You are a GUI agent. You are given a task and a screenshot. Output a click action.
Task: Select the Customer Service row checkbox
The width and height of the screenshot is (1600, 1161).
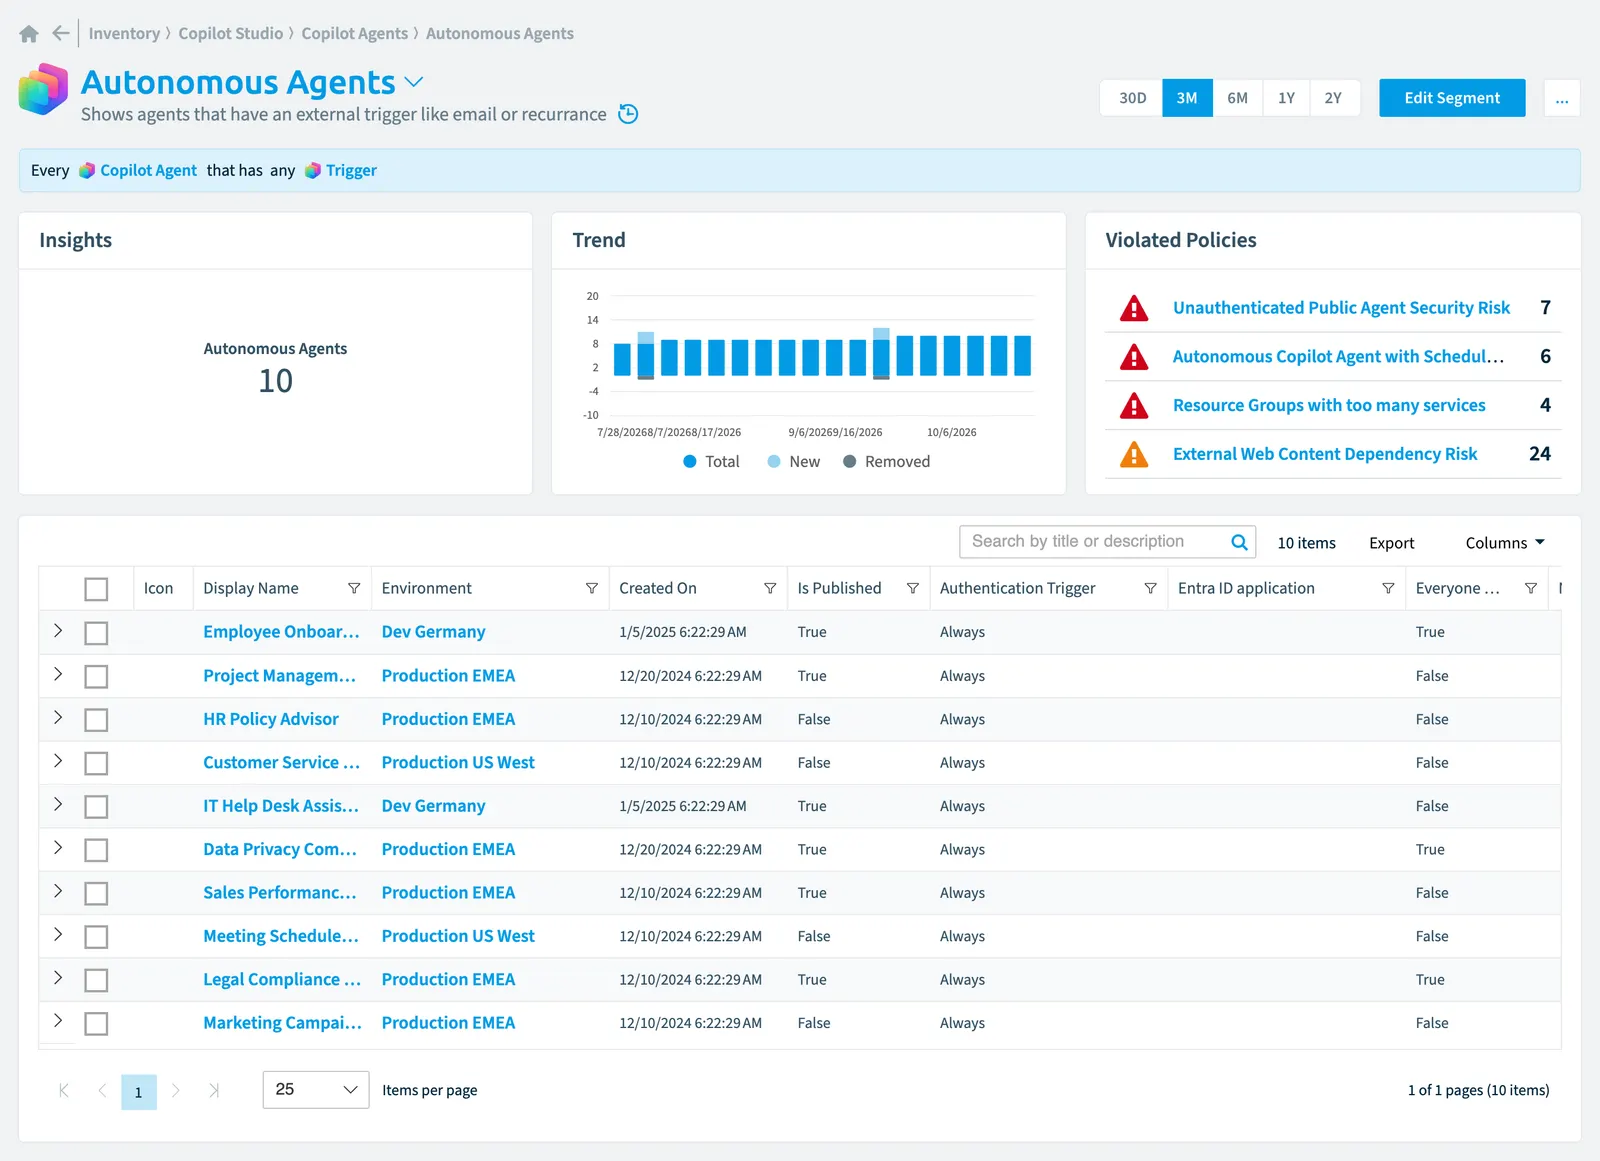point(96,763)
